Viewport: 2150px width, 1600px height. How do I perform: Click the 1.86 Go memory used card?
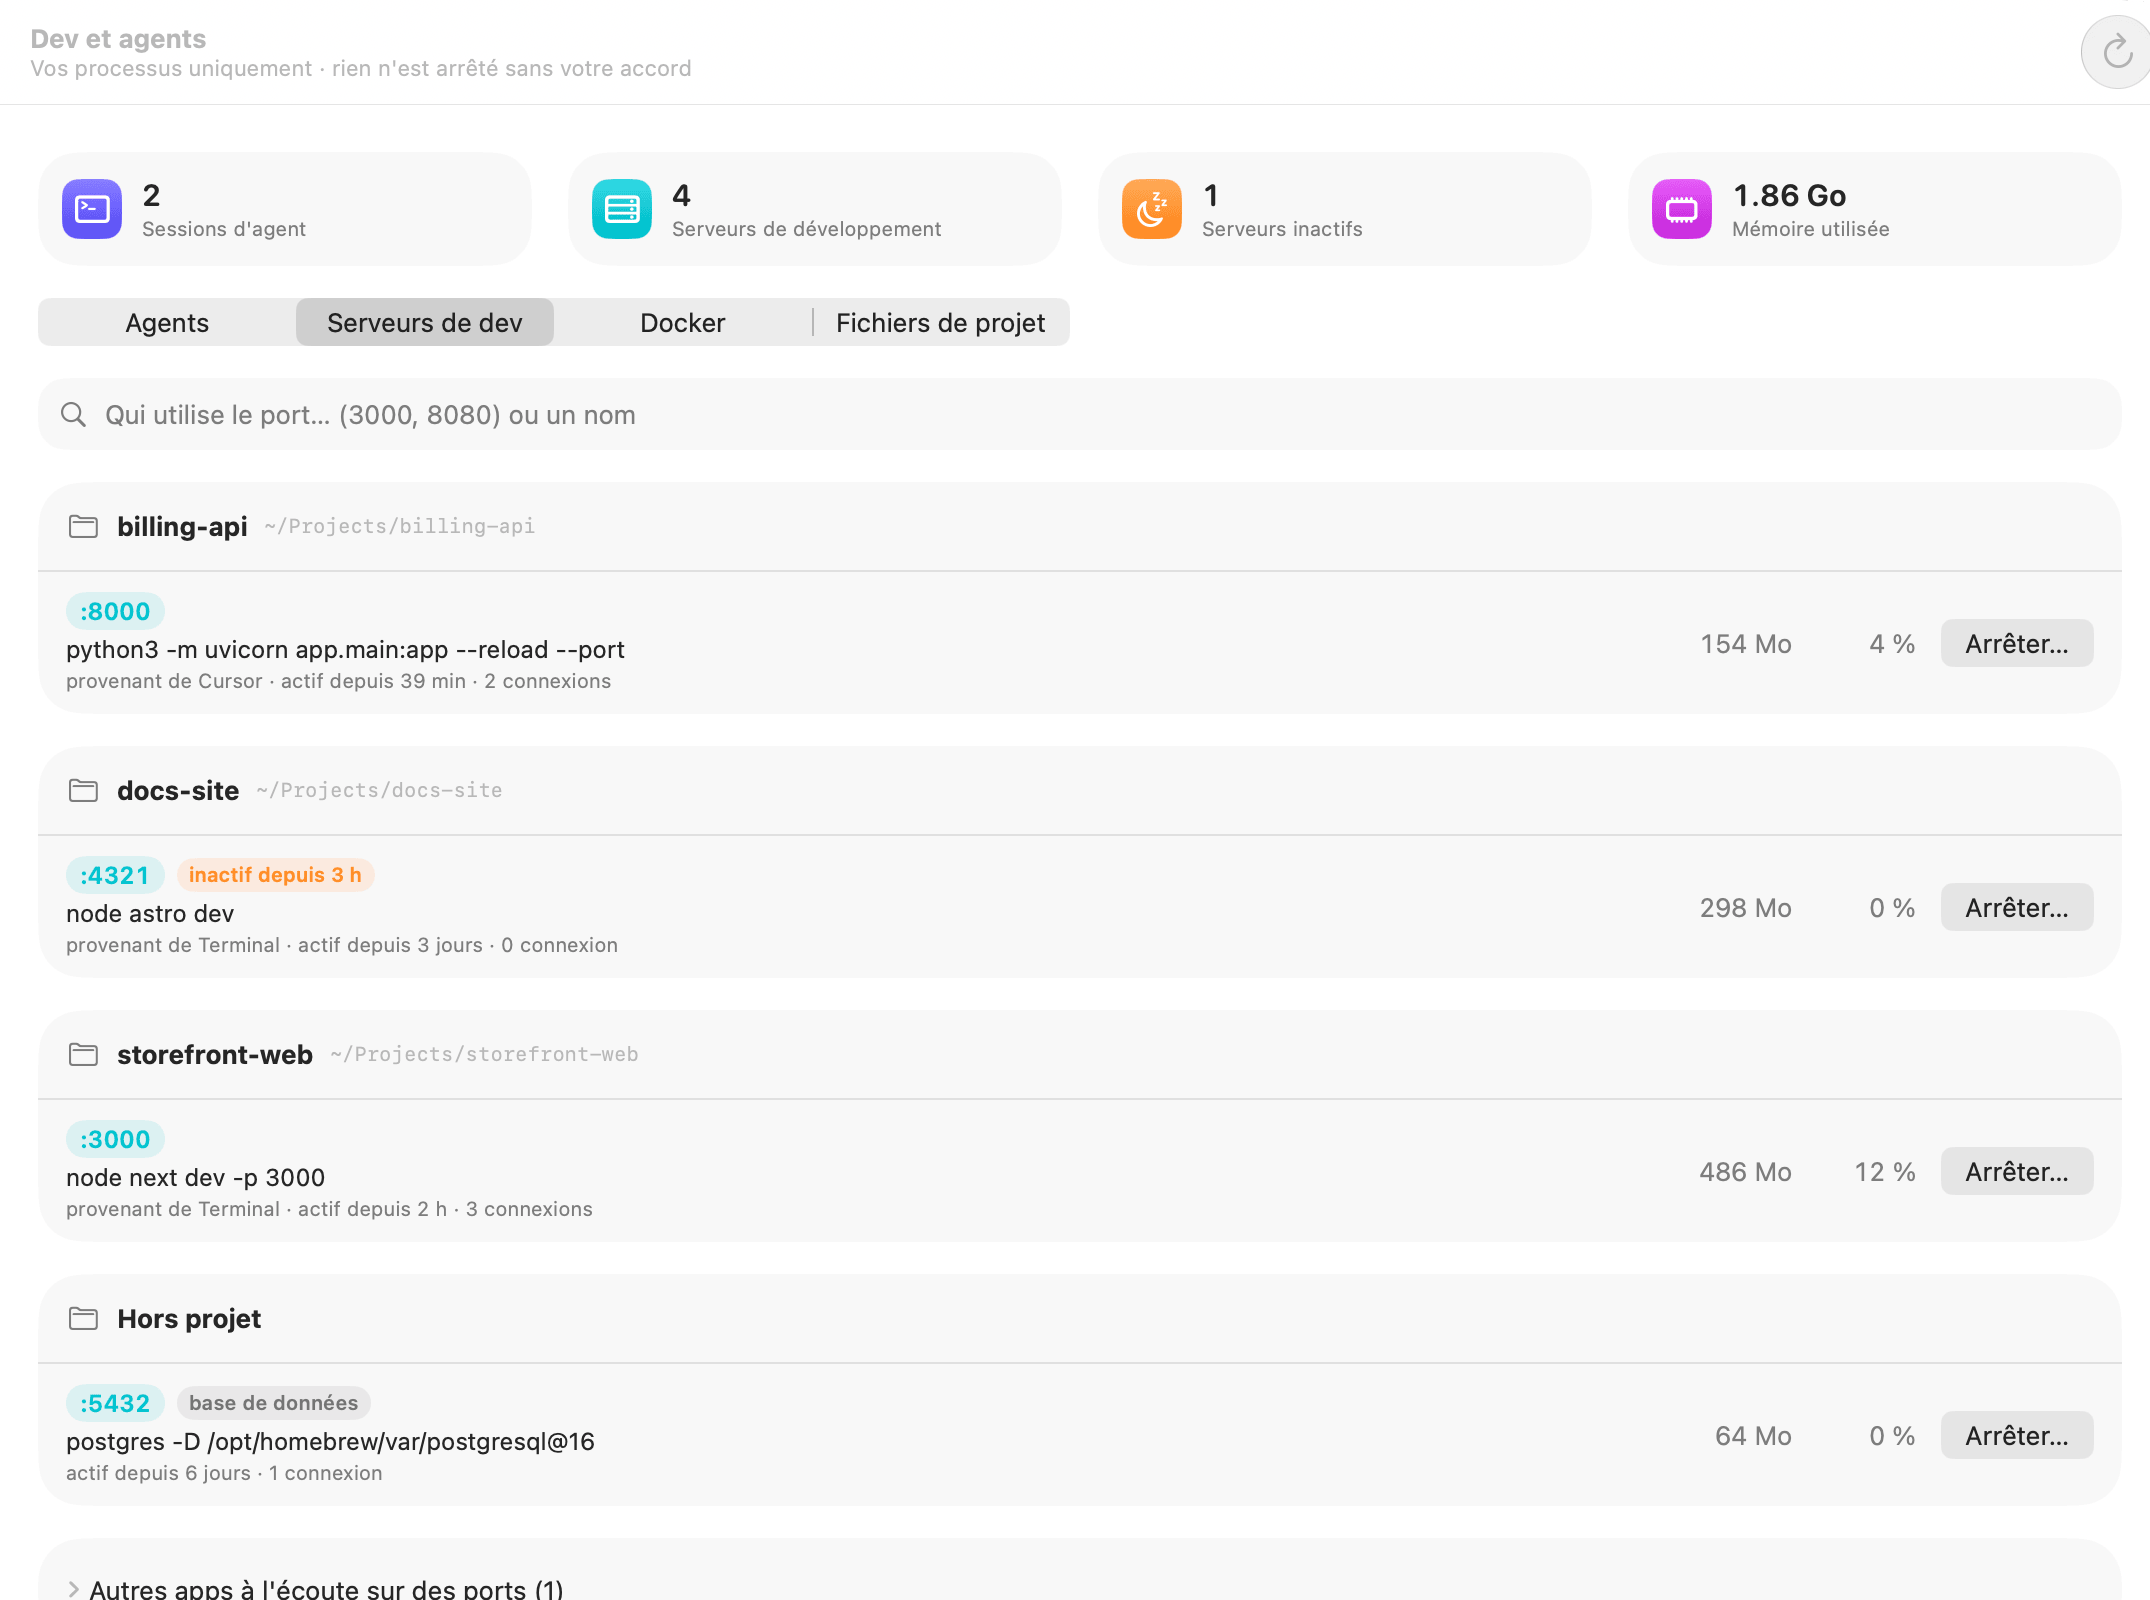pos(1875,209)
